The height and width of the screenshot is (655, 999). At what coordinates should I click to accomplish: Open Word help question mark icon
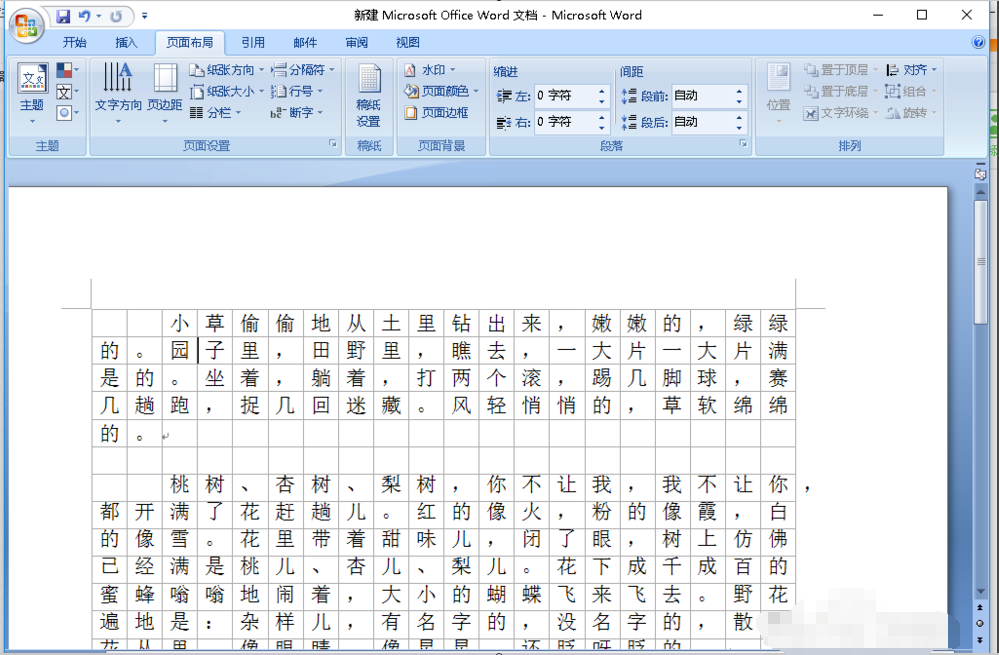coord(978,42)
